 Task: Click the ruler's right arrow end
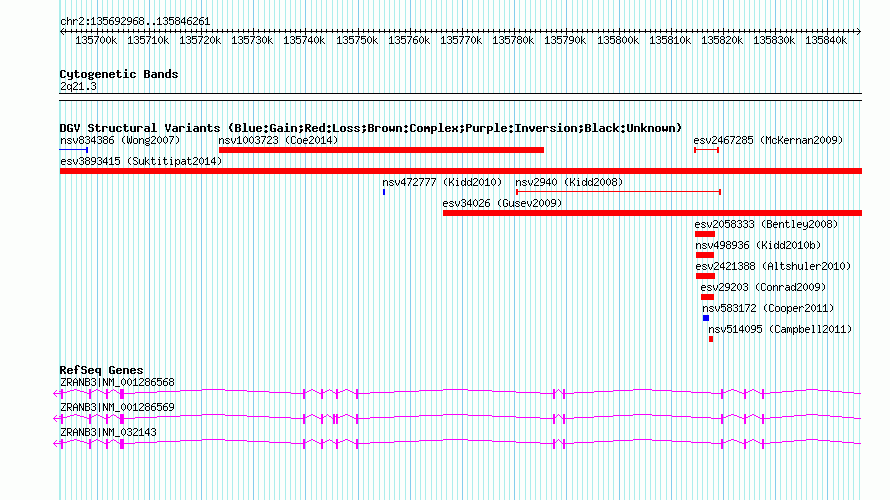859,32
